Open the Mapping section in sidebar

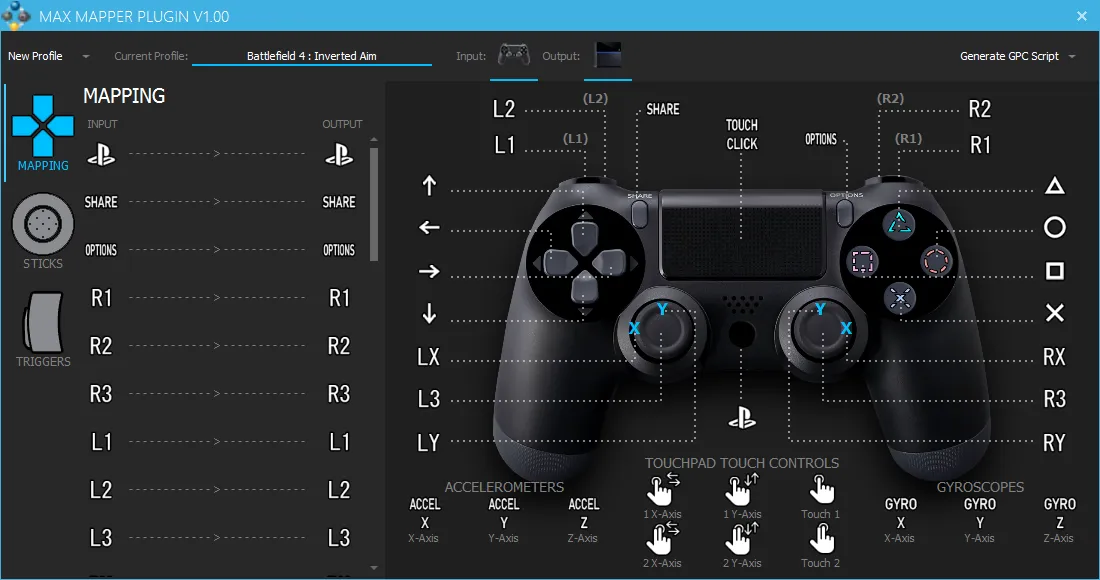point(43,133)
